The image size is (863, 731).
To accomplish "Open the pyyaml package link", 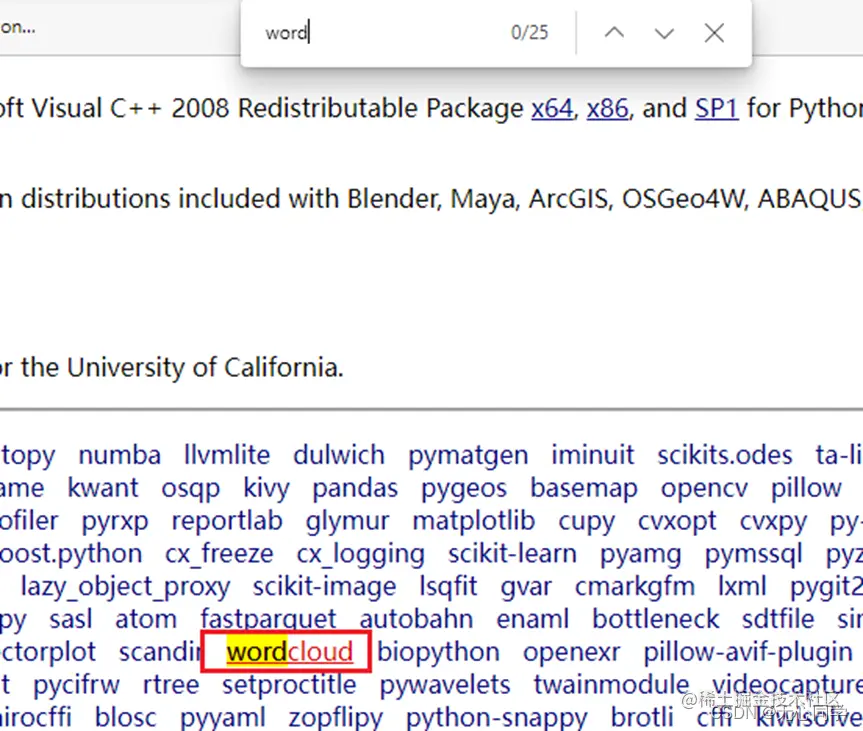I will click(222, 718).
